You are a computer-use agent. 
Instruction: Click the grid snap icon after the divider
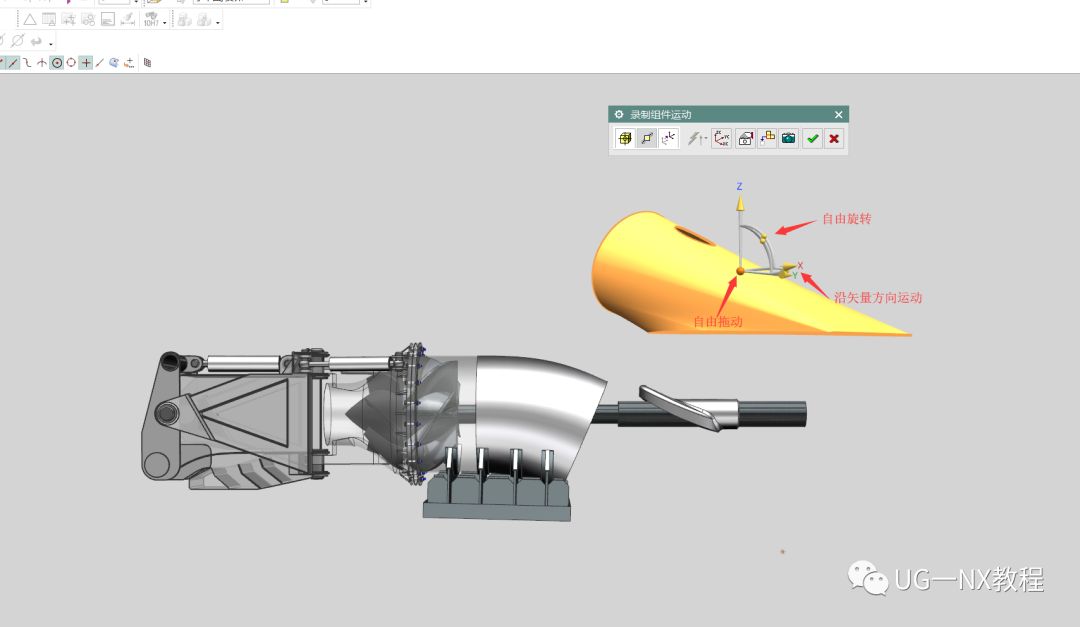(x=147, y=63)
